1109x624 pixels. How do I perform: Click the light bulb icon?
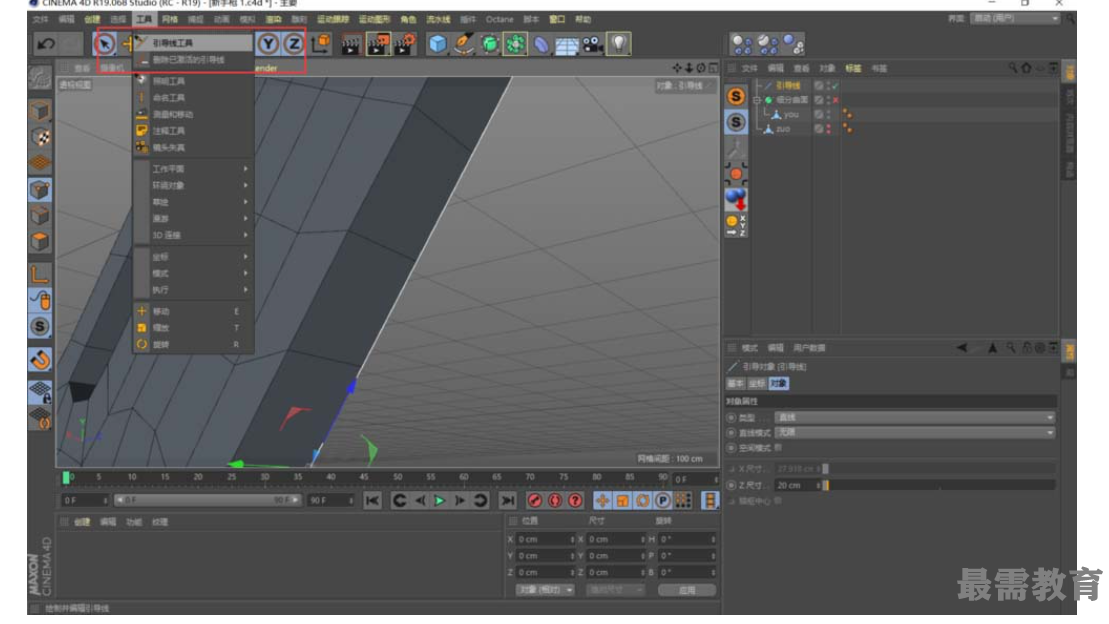coord(619,44)
